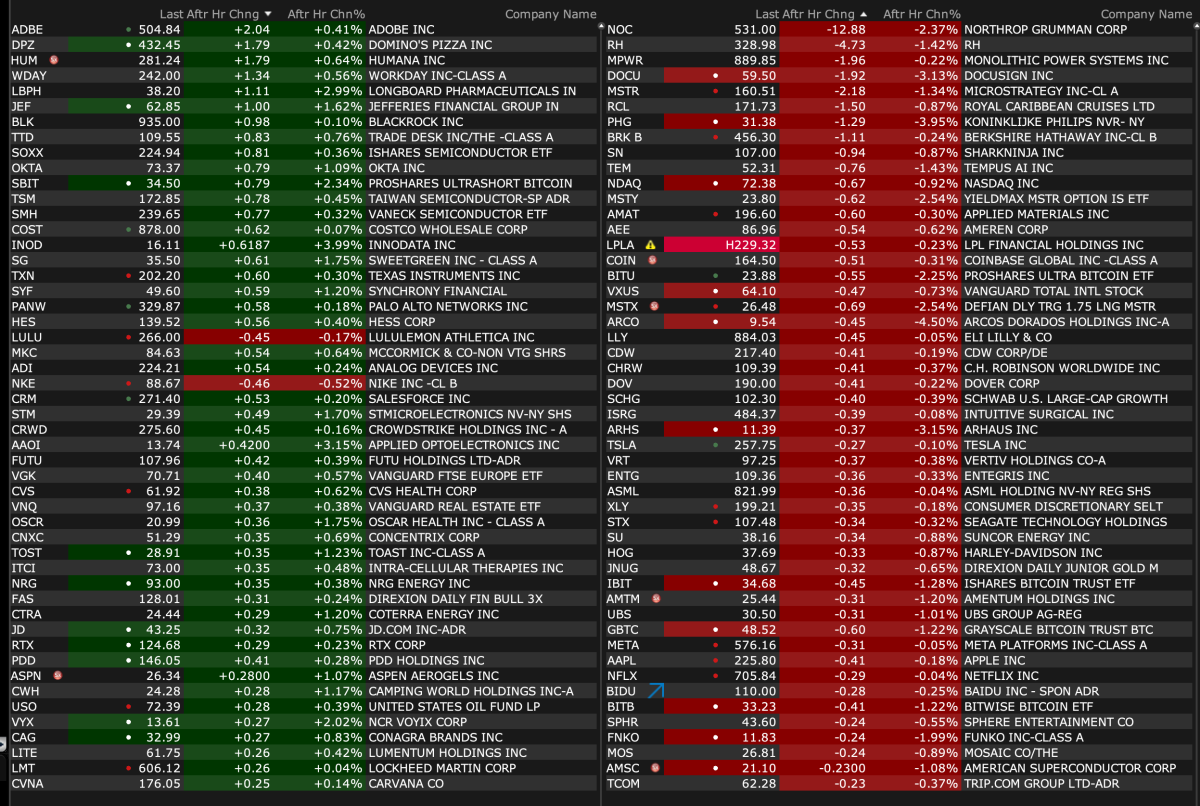Screen dimensions: 1200x806
Task: Click left panel Company Name column header
Action: coord(550,15)
